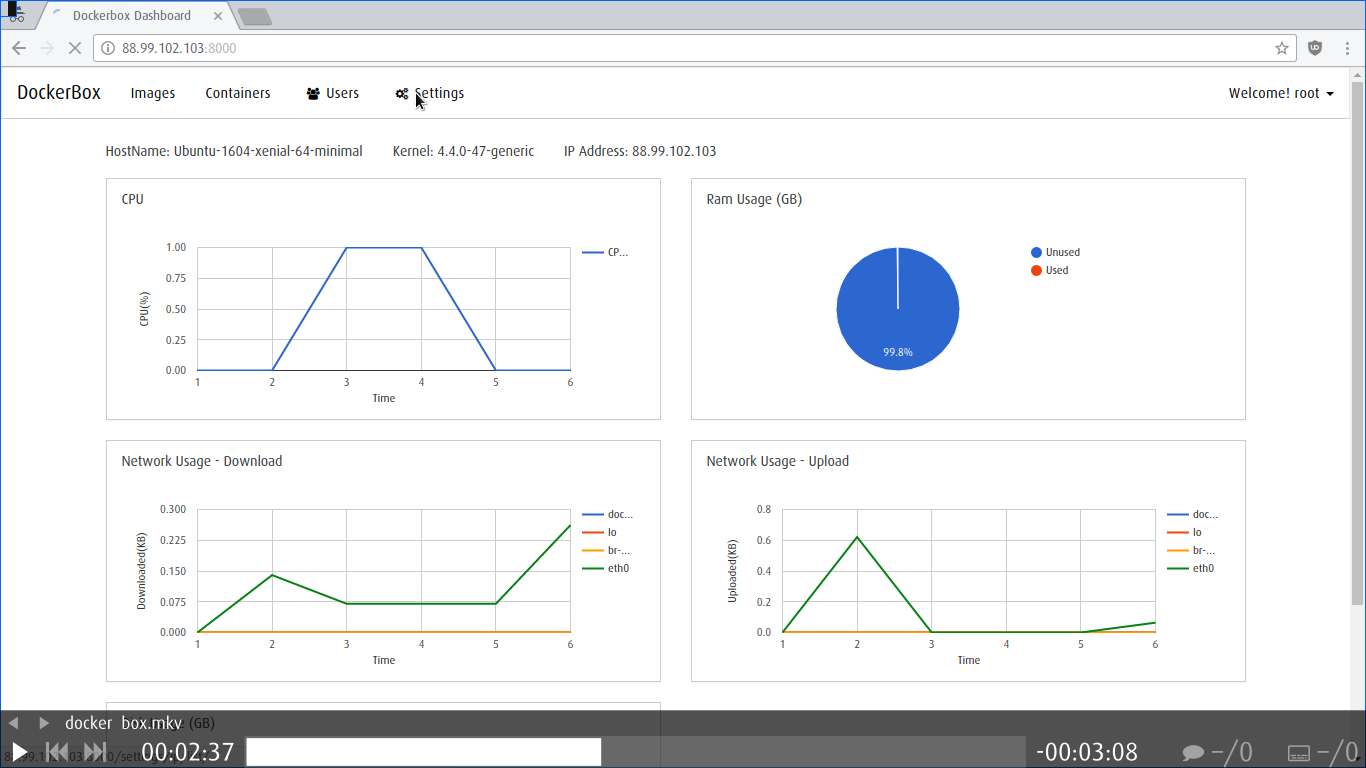
Task: Click the doc... legend in Upload chart
Action: pyautogui.click(x=1192, y=514)
